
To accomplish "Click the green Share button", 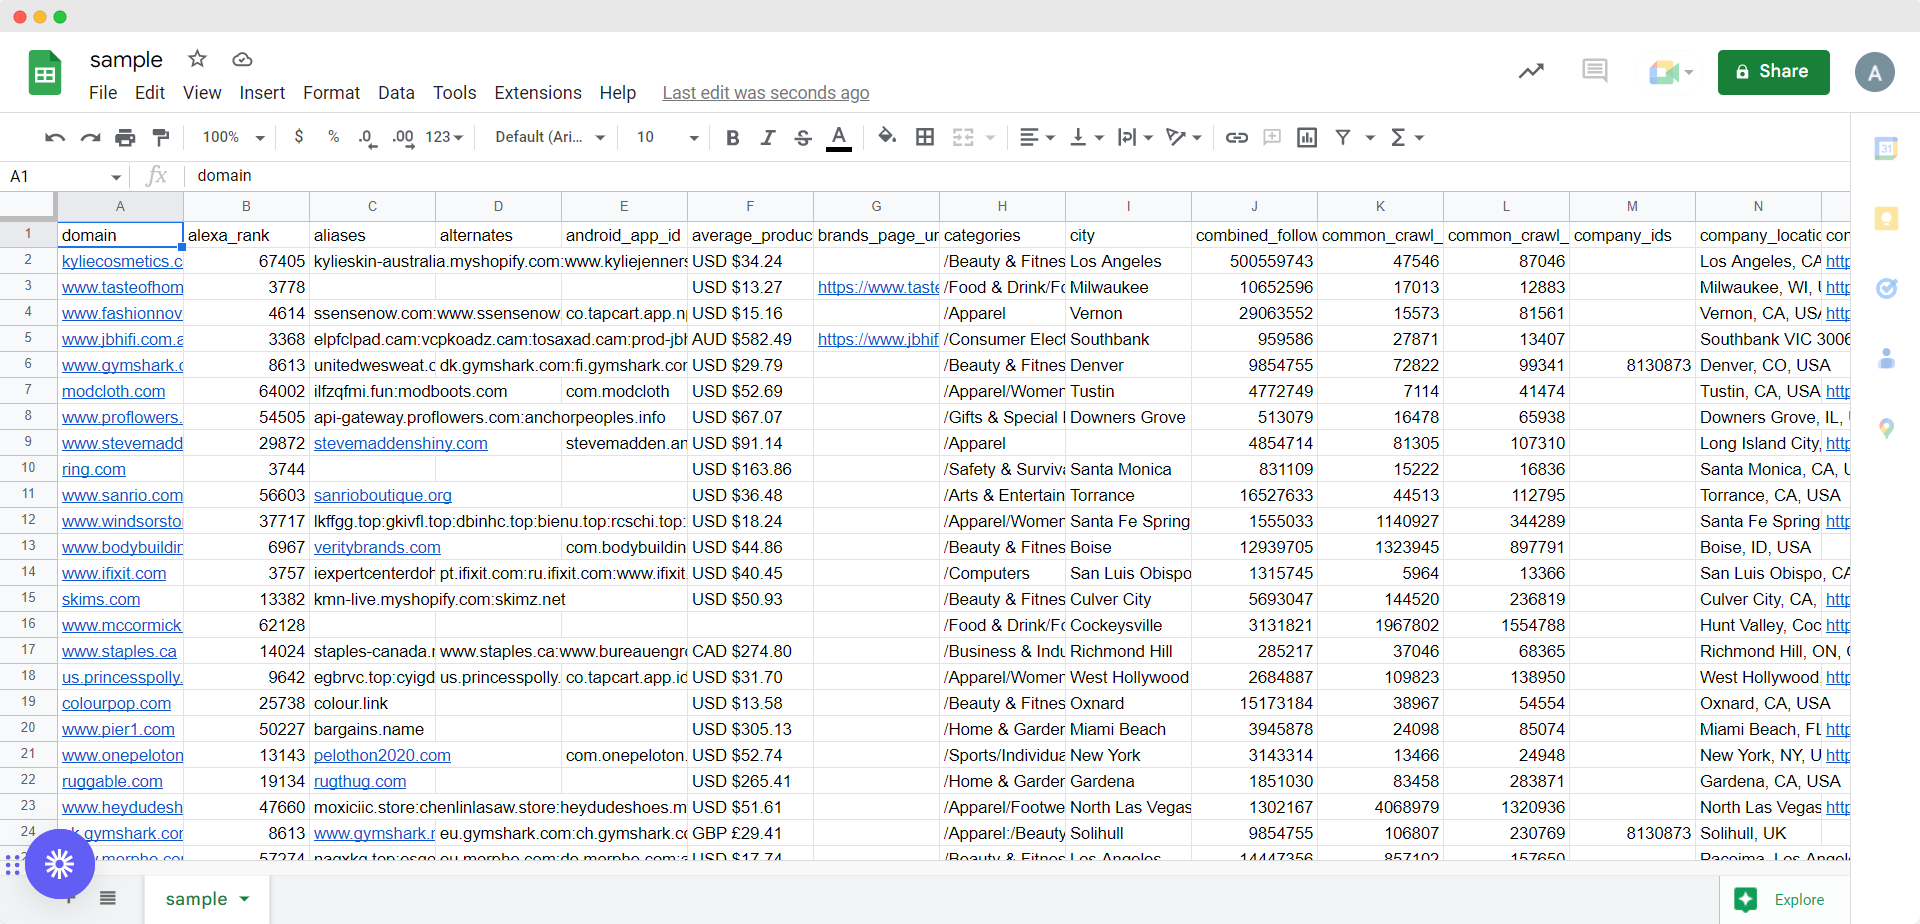I will (1773, 72).
